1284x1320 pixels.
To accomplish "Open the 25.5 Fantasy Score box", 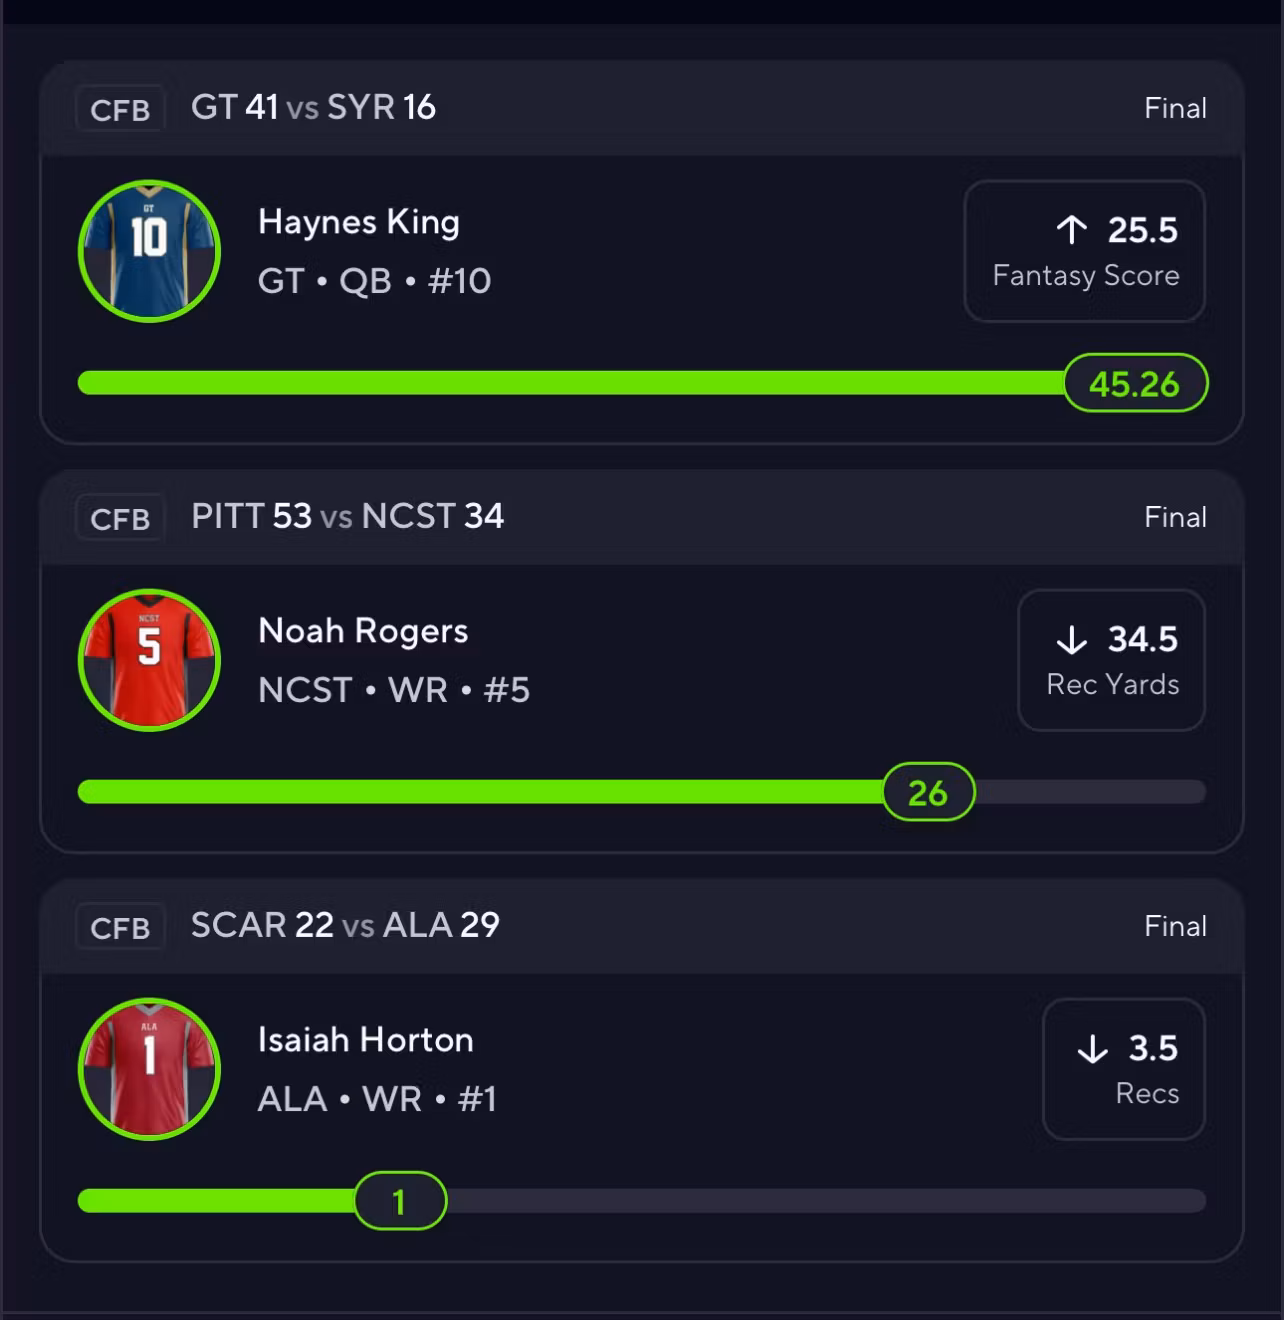I will (x=1085, y=251).
